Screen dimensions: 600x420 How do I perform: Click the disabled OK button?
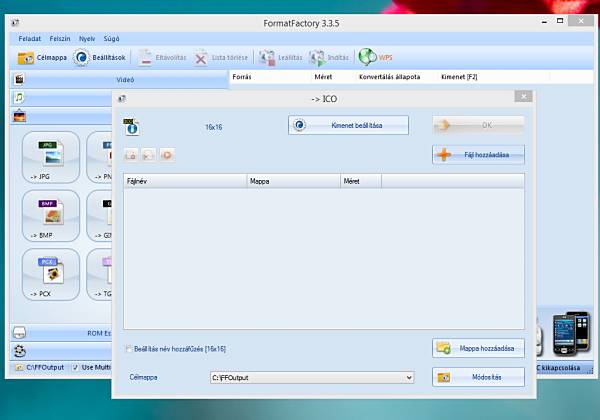pyautogui.click(x=478, y=125)
